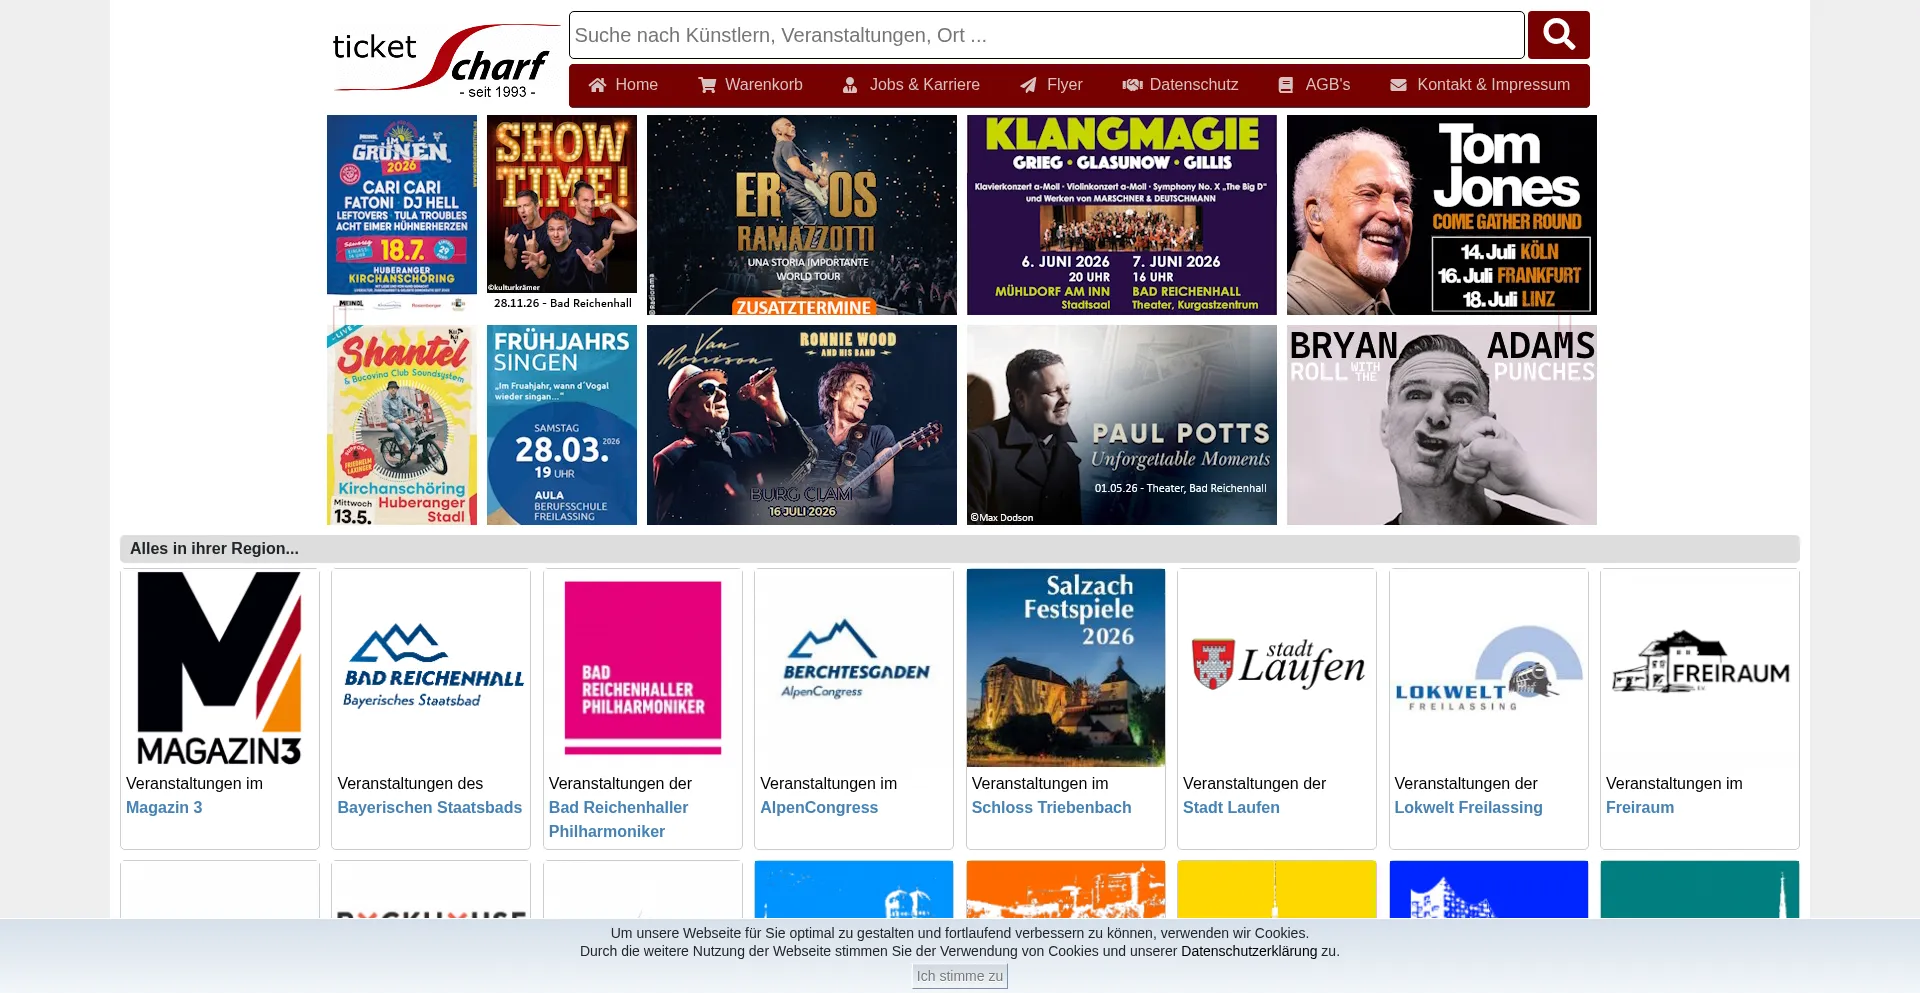The width and height of the screenshot is (1920, 993).
Task: Open the Shantel Kirchanschöring banner
Action: tap(402, 425)
